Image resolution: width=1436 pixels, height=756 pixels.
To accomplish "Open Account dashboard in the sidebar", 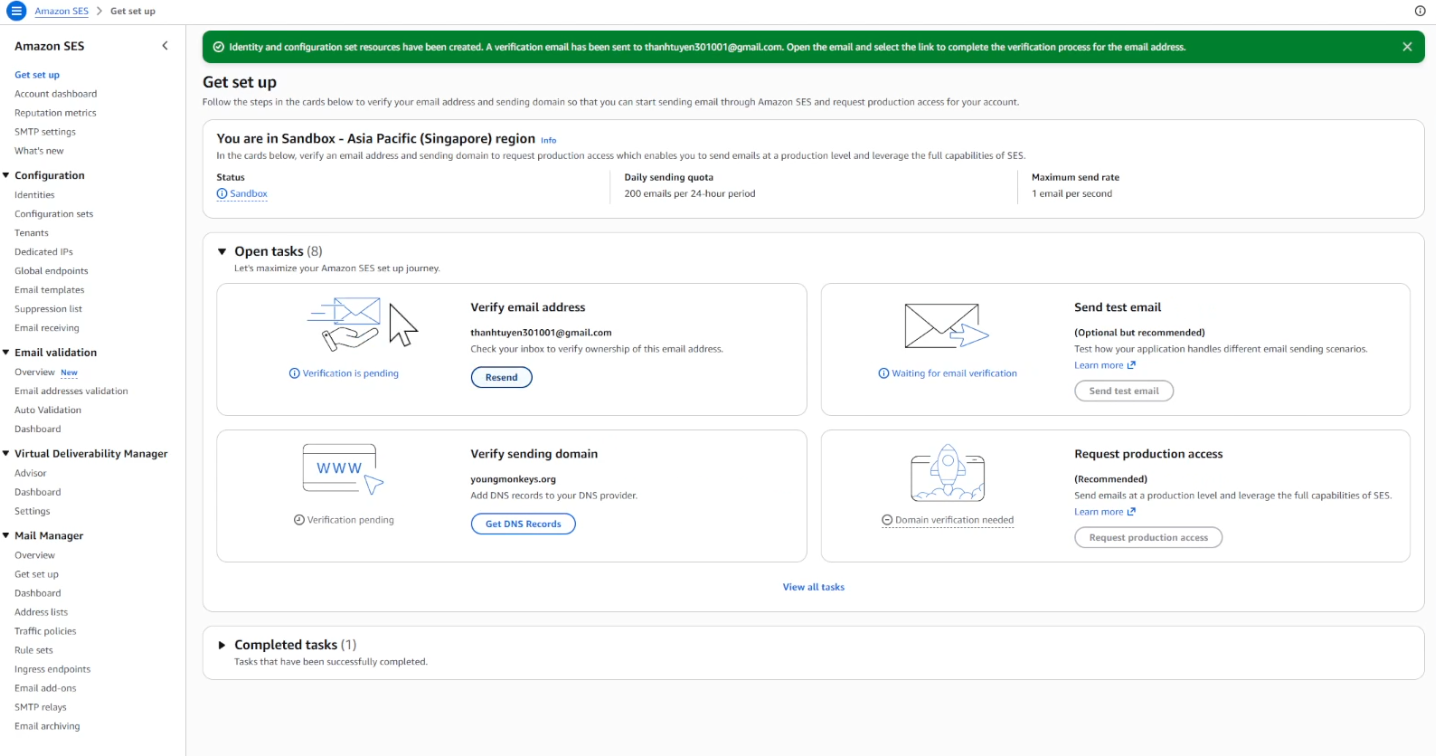I will 56,94.
